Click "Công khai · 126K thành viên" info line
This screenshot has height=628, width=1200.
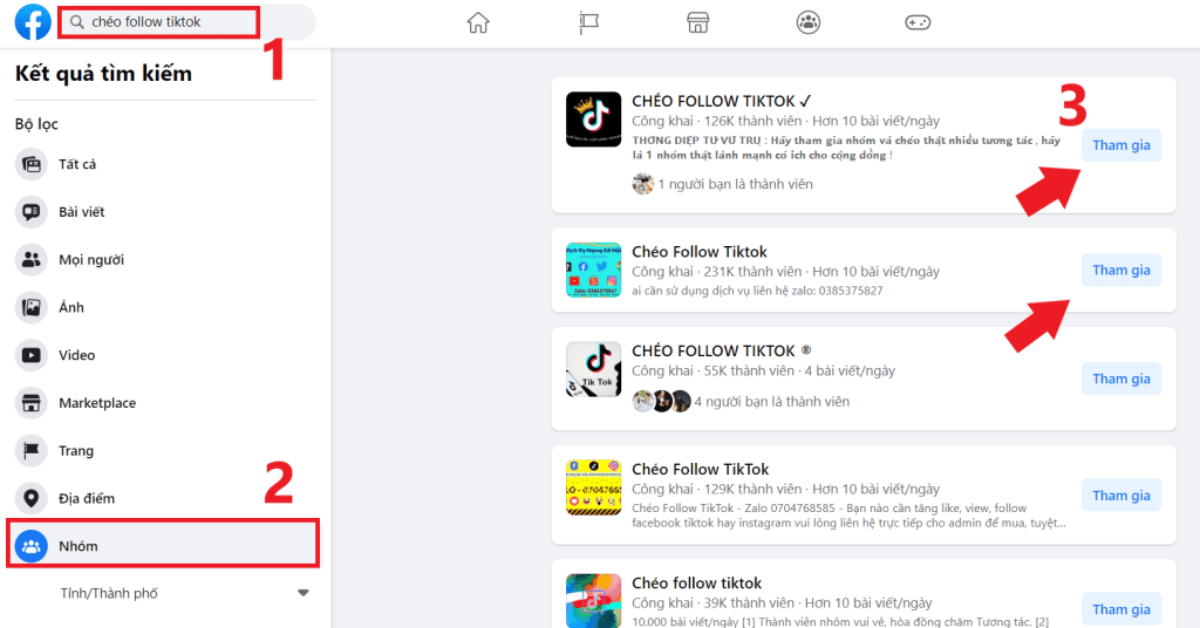[786, 121]
